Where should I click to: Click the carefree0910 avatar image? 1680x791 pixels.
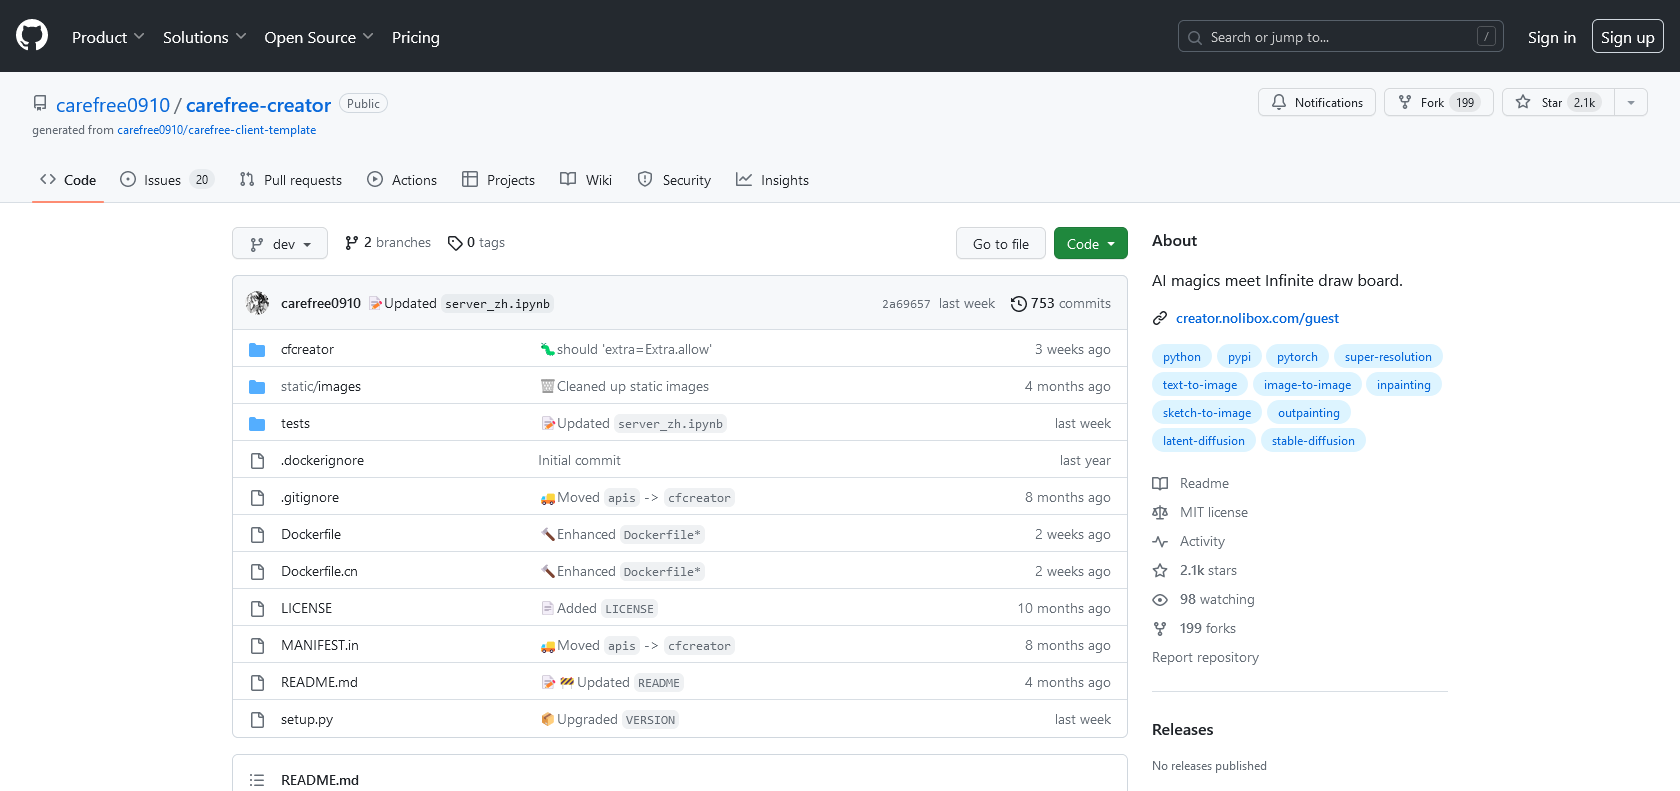(x=258, y=303)
